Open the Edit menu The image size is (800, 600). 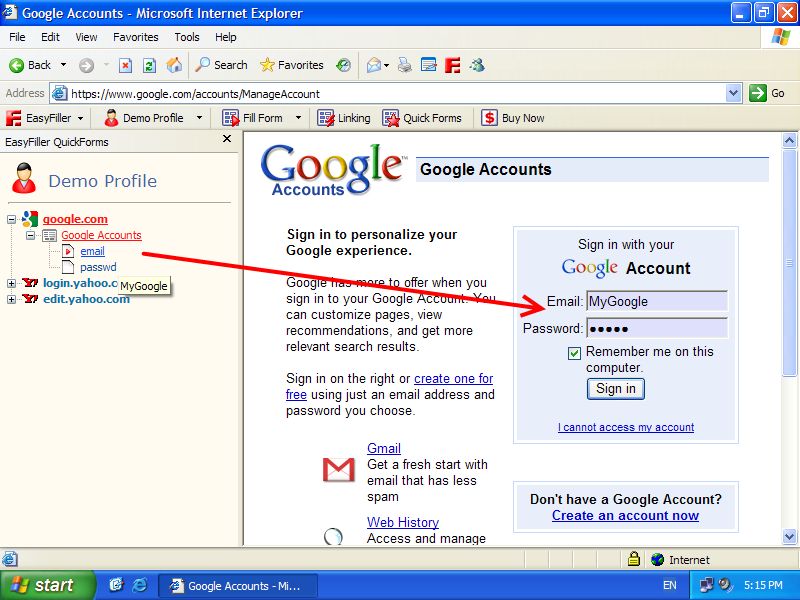pos(50,37)
